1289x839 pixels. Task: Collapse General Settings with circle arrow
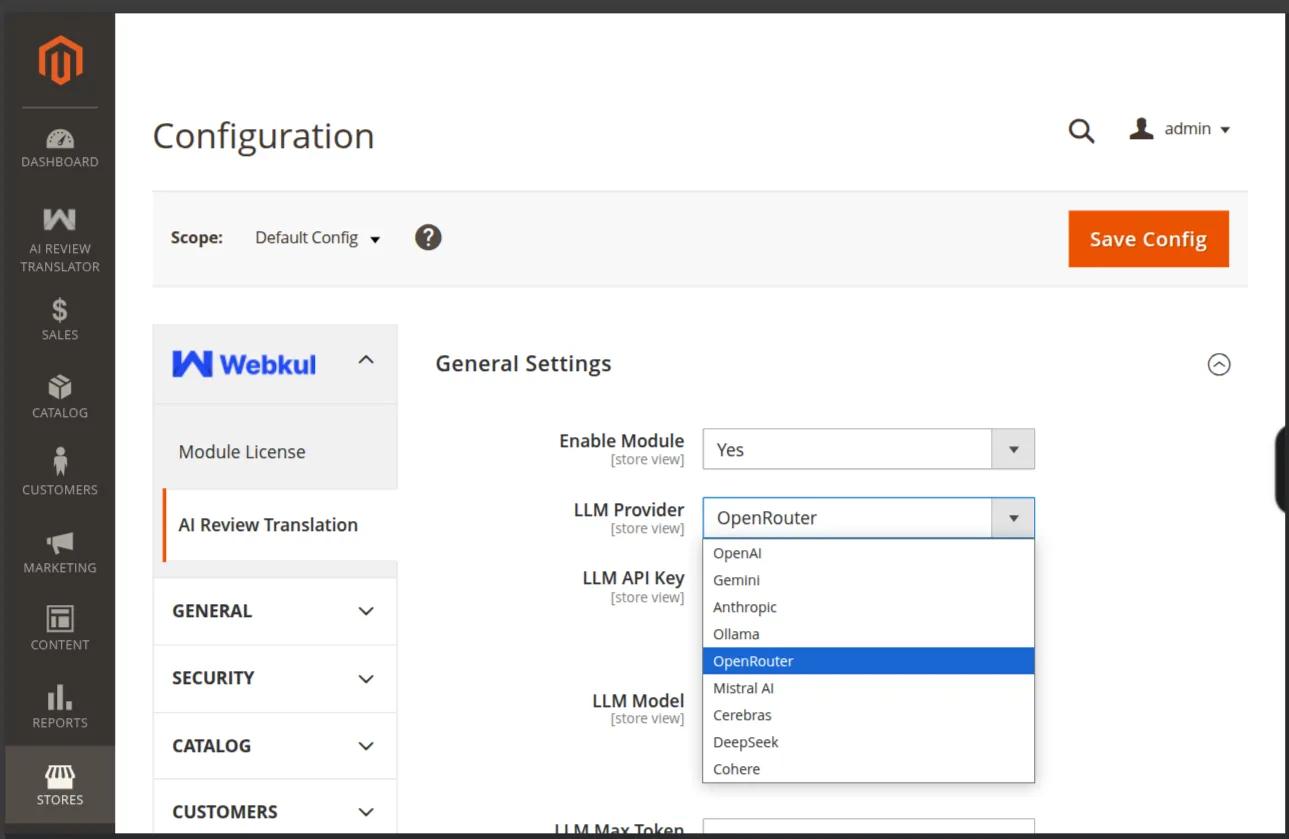[x=1219, y=365]
